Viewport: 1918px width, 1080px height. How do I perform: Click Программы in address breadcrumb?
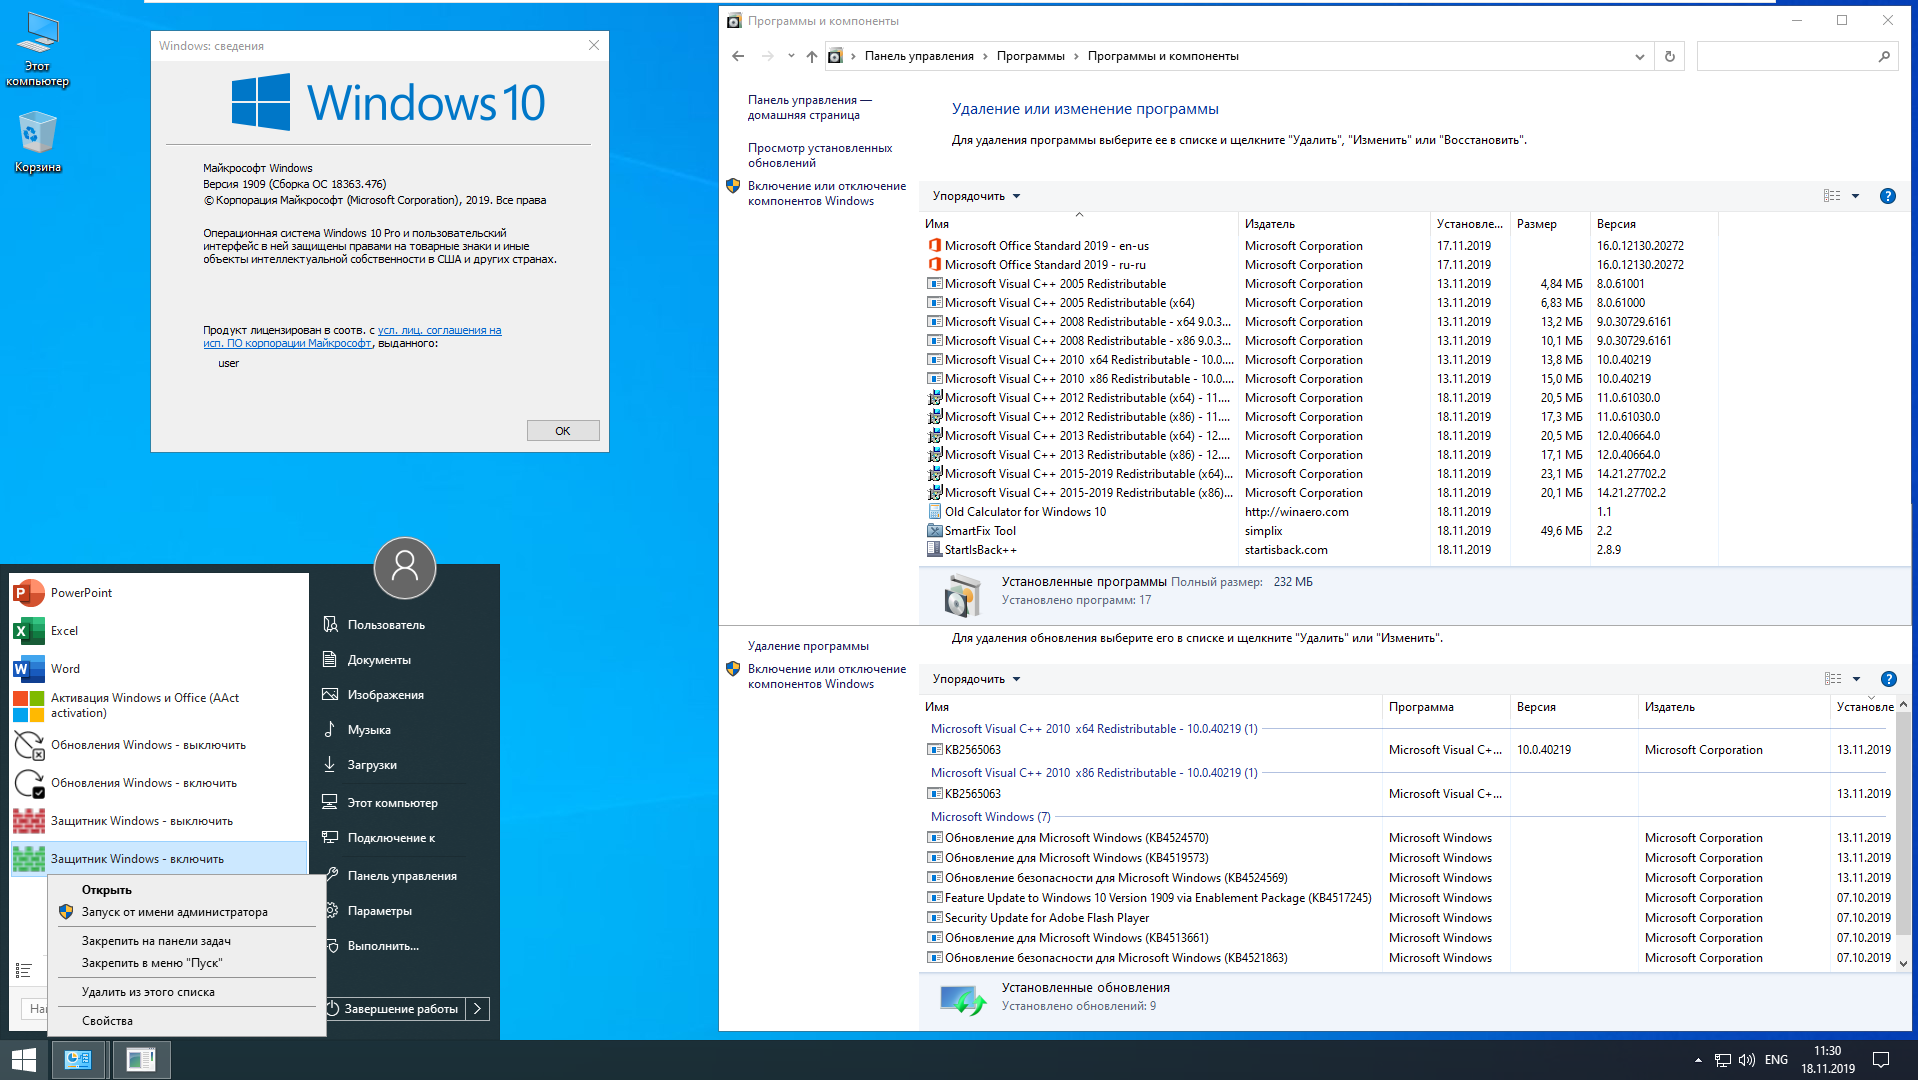[1030, 56]
